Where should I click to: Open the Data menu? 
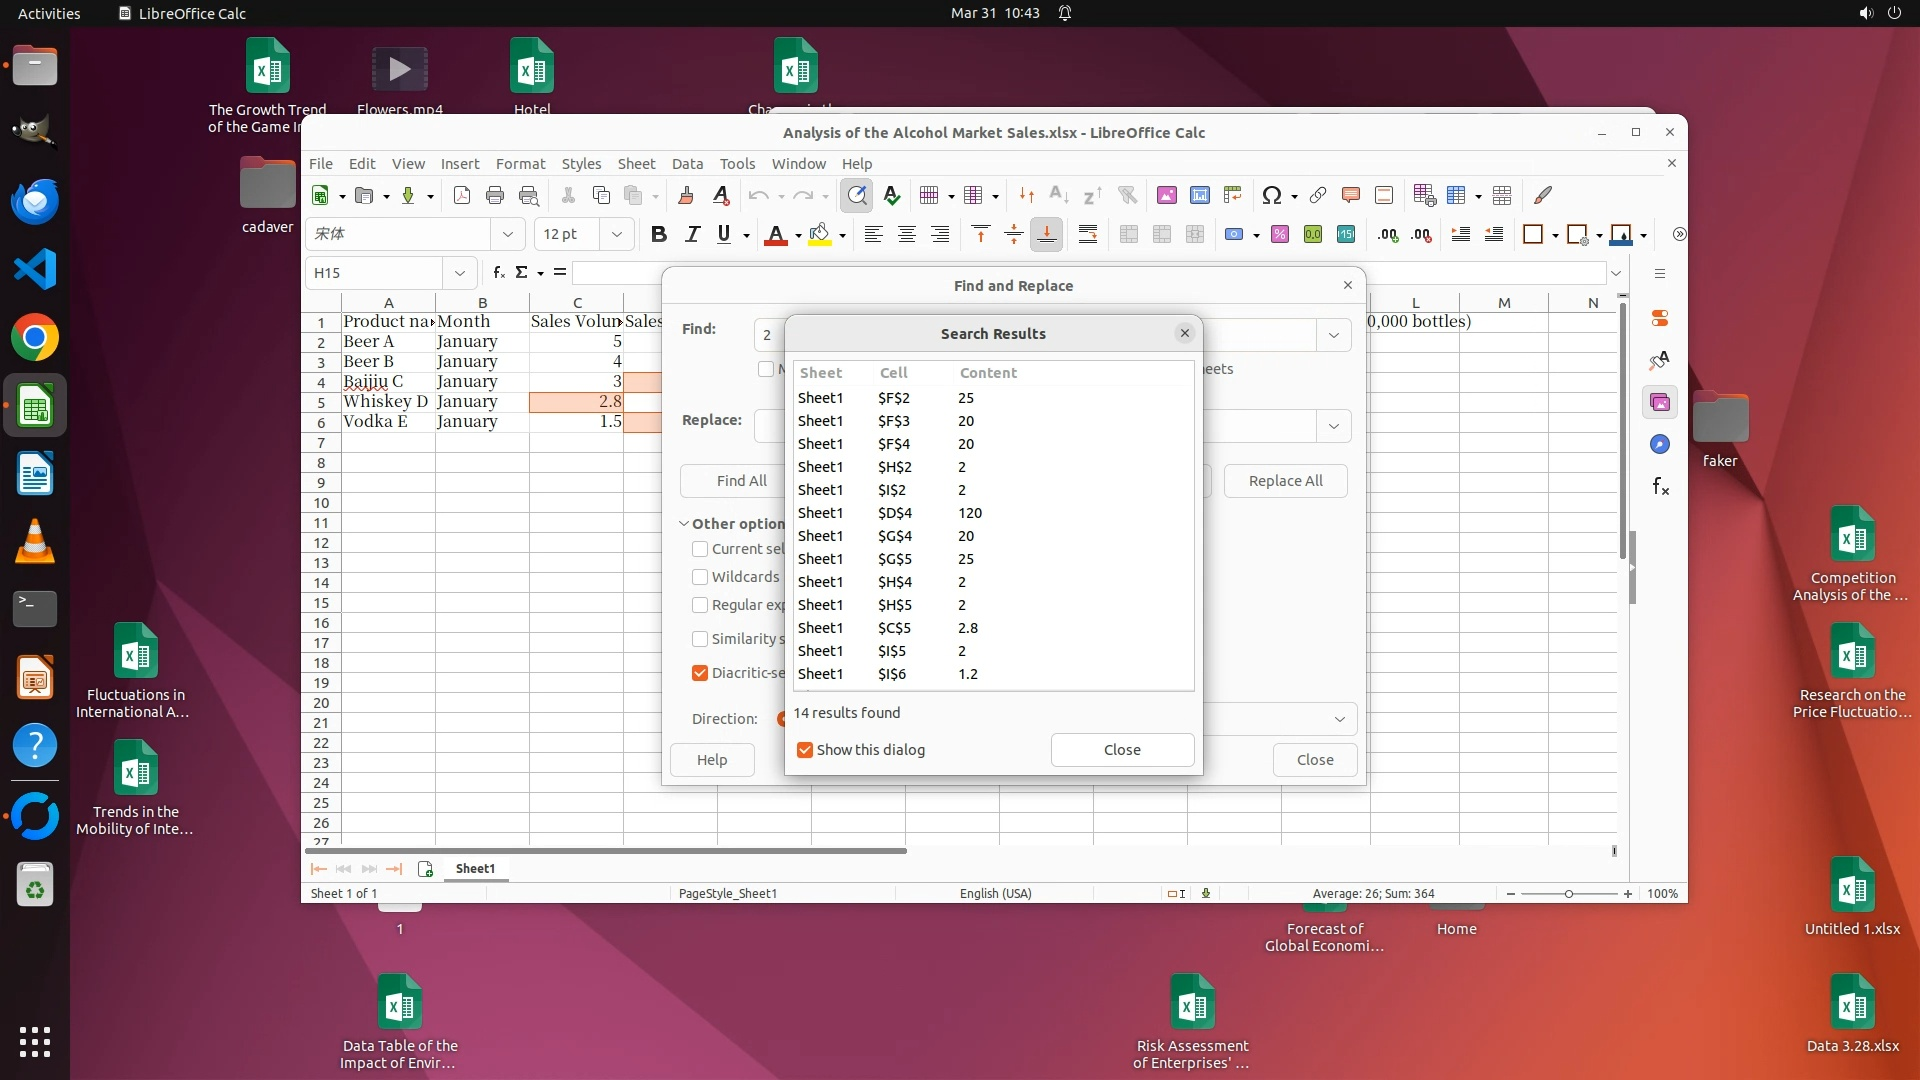click(687, 164)
